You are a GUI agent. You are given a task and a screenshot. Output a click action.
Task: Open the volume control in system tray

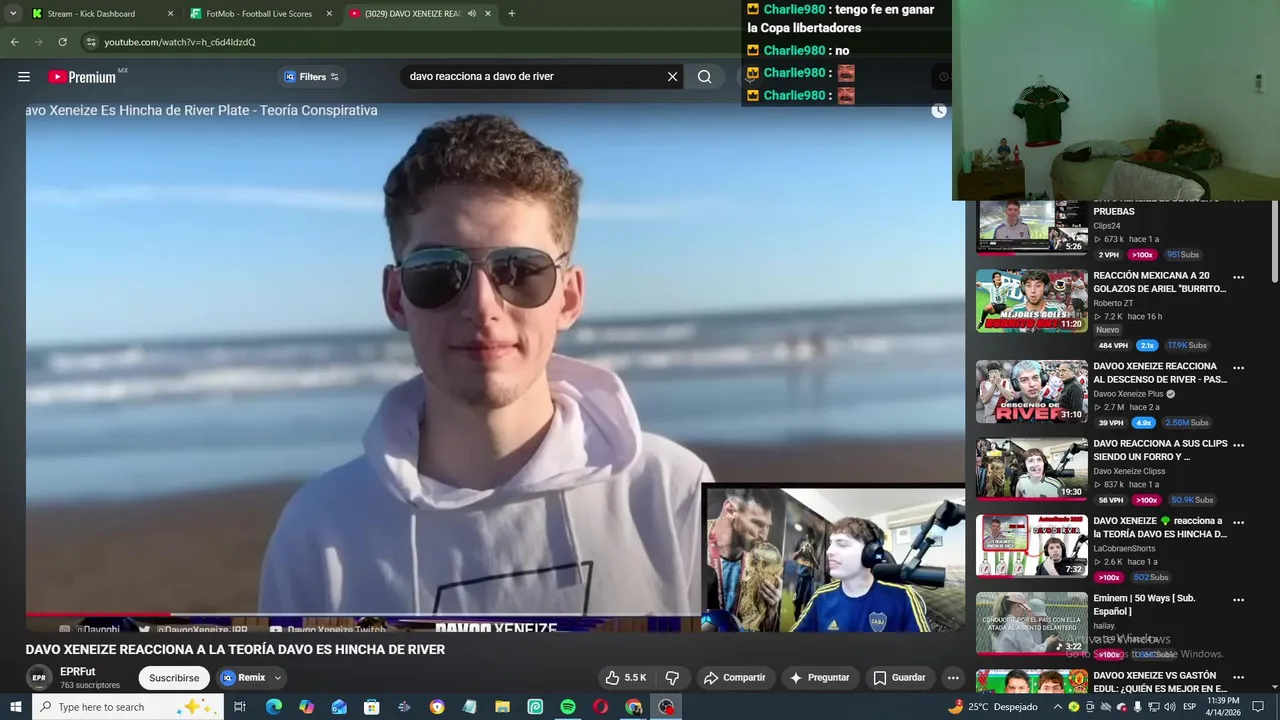tap(1170, 707)
